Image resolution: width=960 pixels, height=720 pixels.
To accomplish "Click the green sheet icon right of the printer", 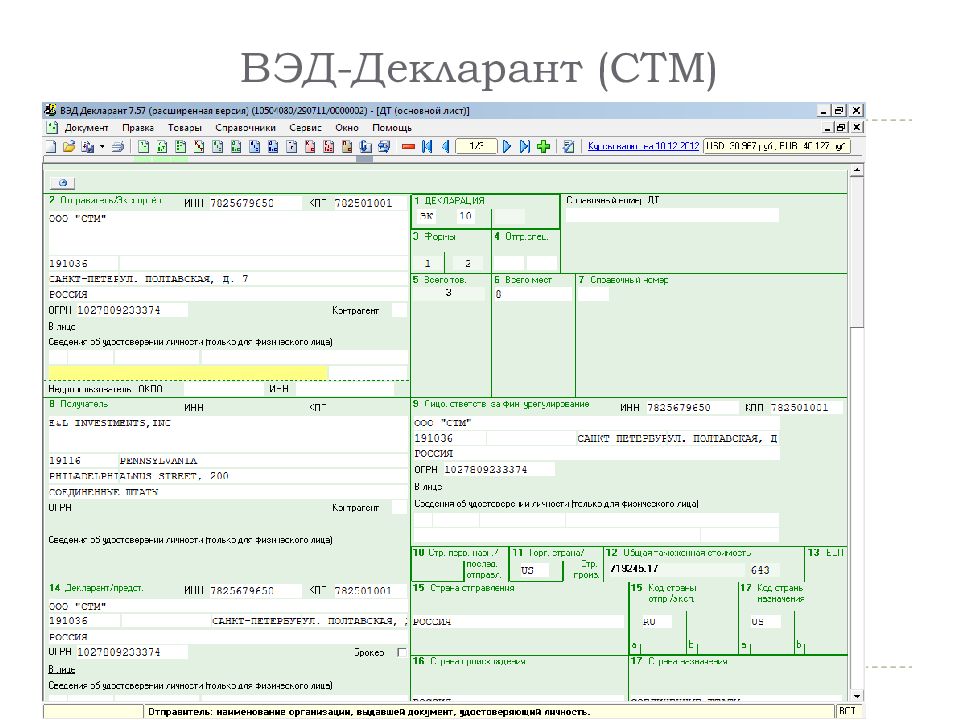I will click(x=144, y=146).
